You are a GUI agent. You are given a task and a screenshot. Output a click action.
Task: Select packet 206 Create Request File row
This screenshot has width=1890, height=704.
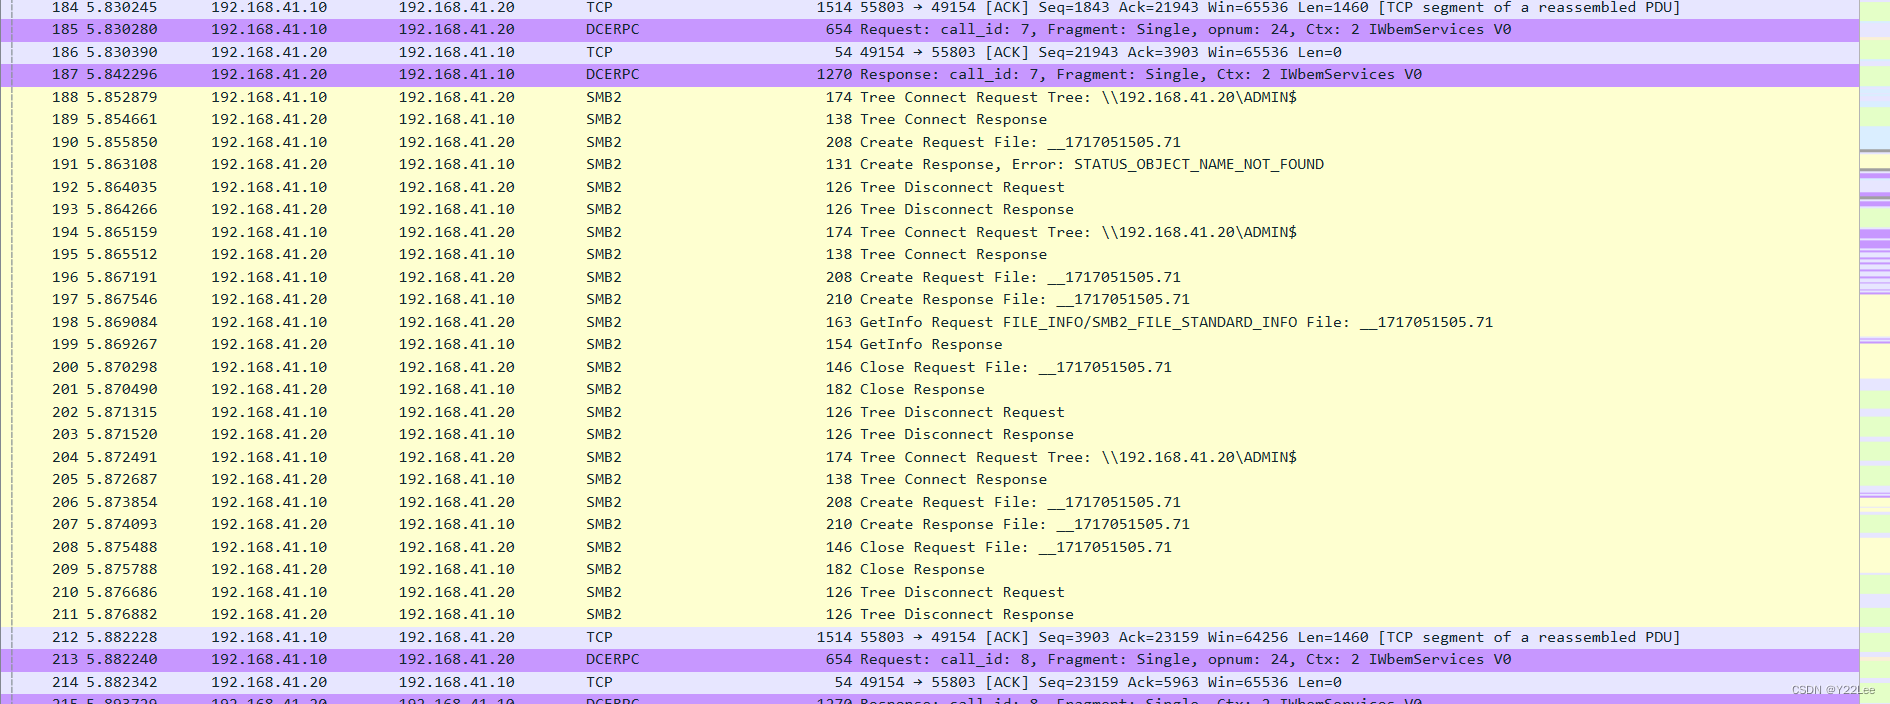click(930, 502)
